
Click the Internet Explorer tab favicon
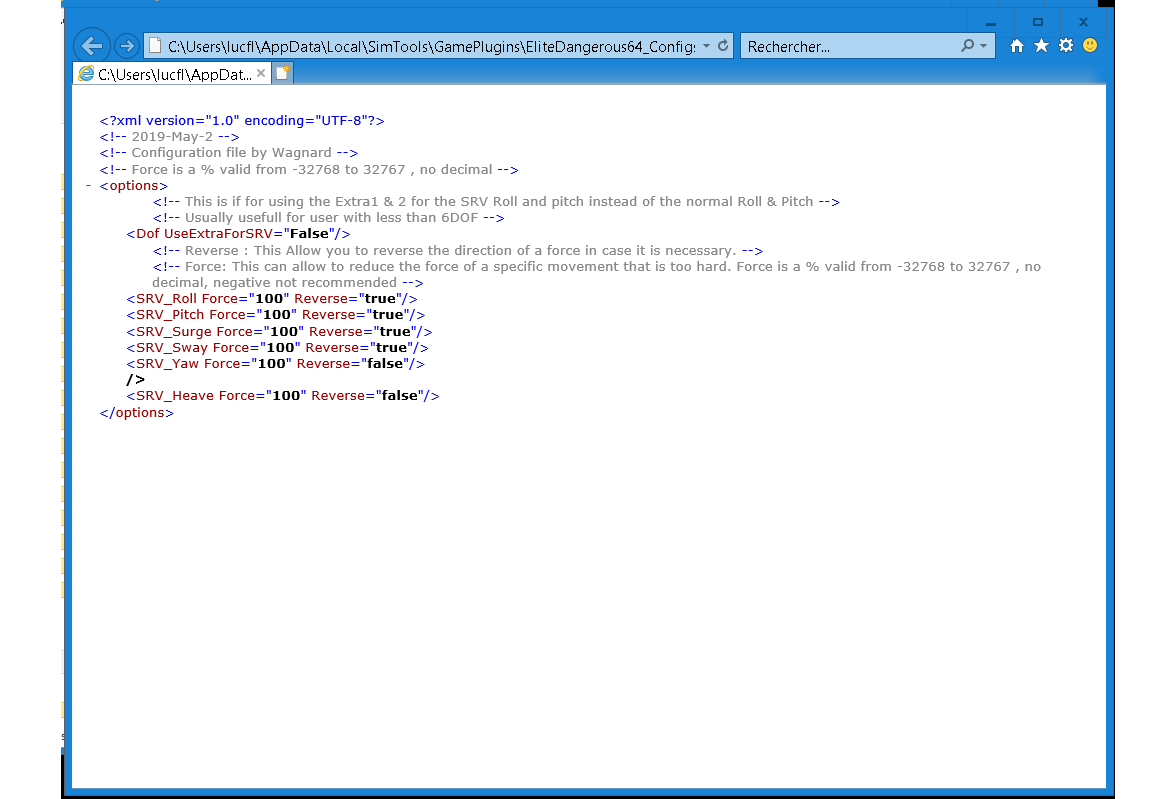coord(86,74)
